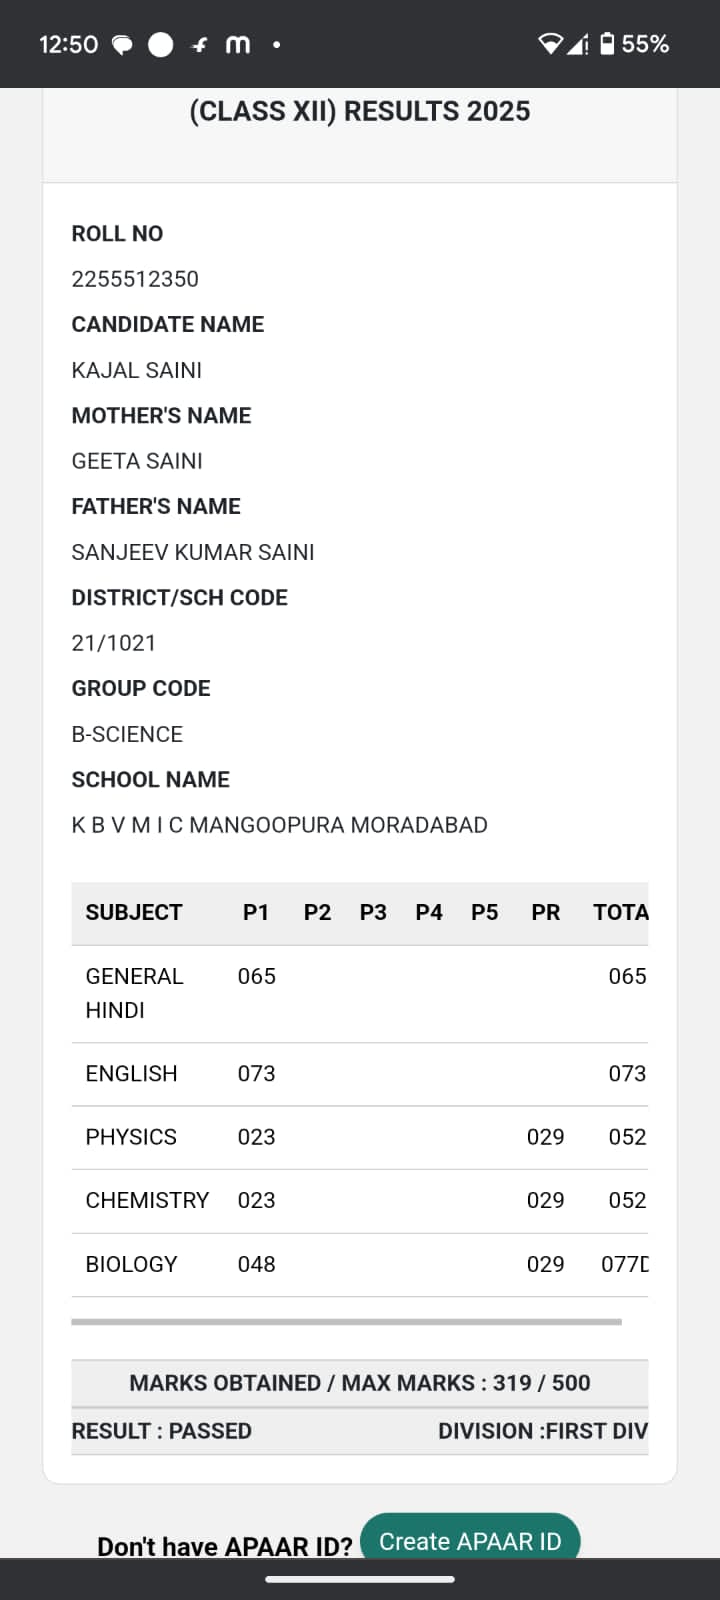Tap the BIOLOGY row in marks table
Viewport: 720px width, 1600px height.
[360, 1265]
